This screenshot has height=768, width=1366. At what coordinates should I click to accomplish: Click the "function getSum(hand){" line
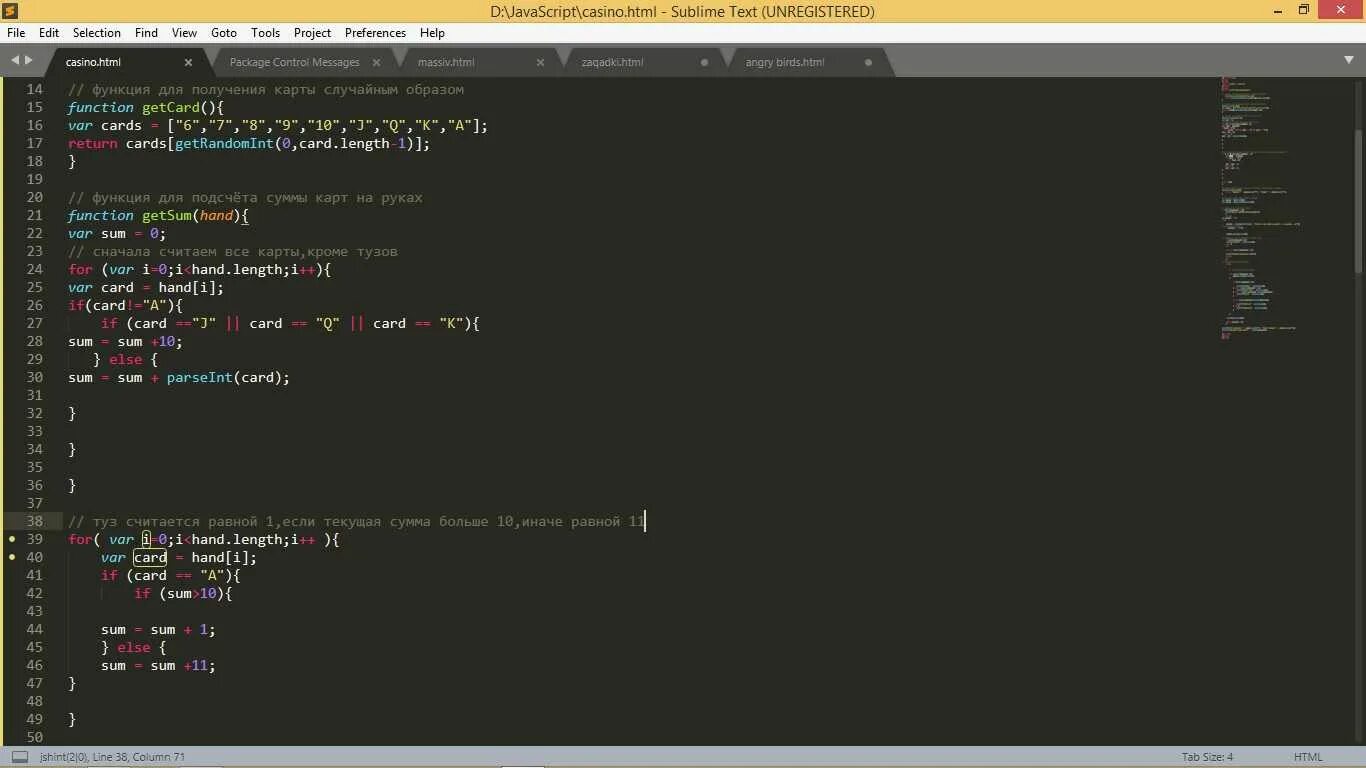(x=158, y=215)
